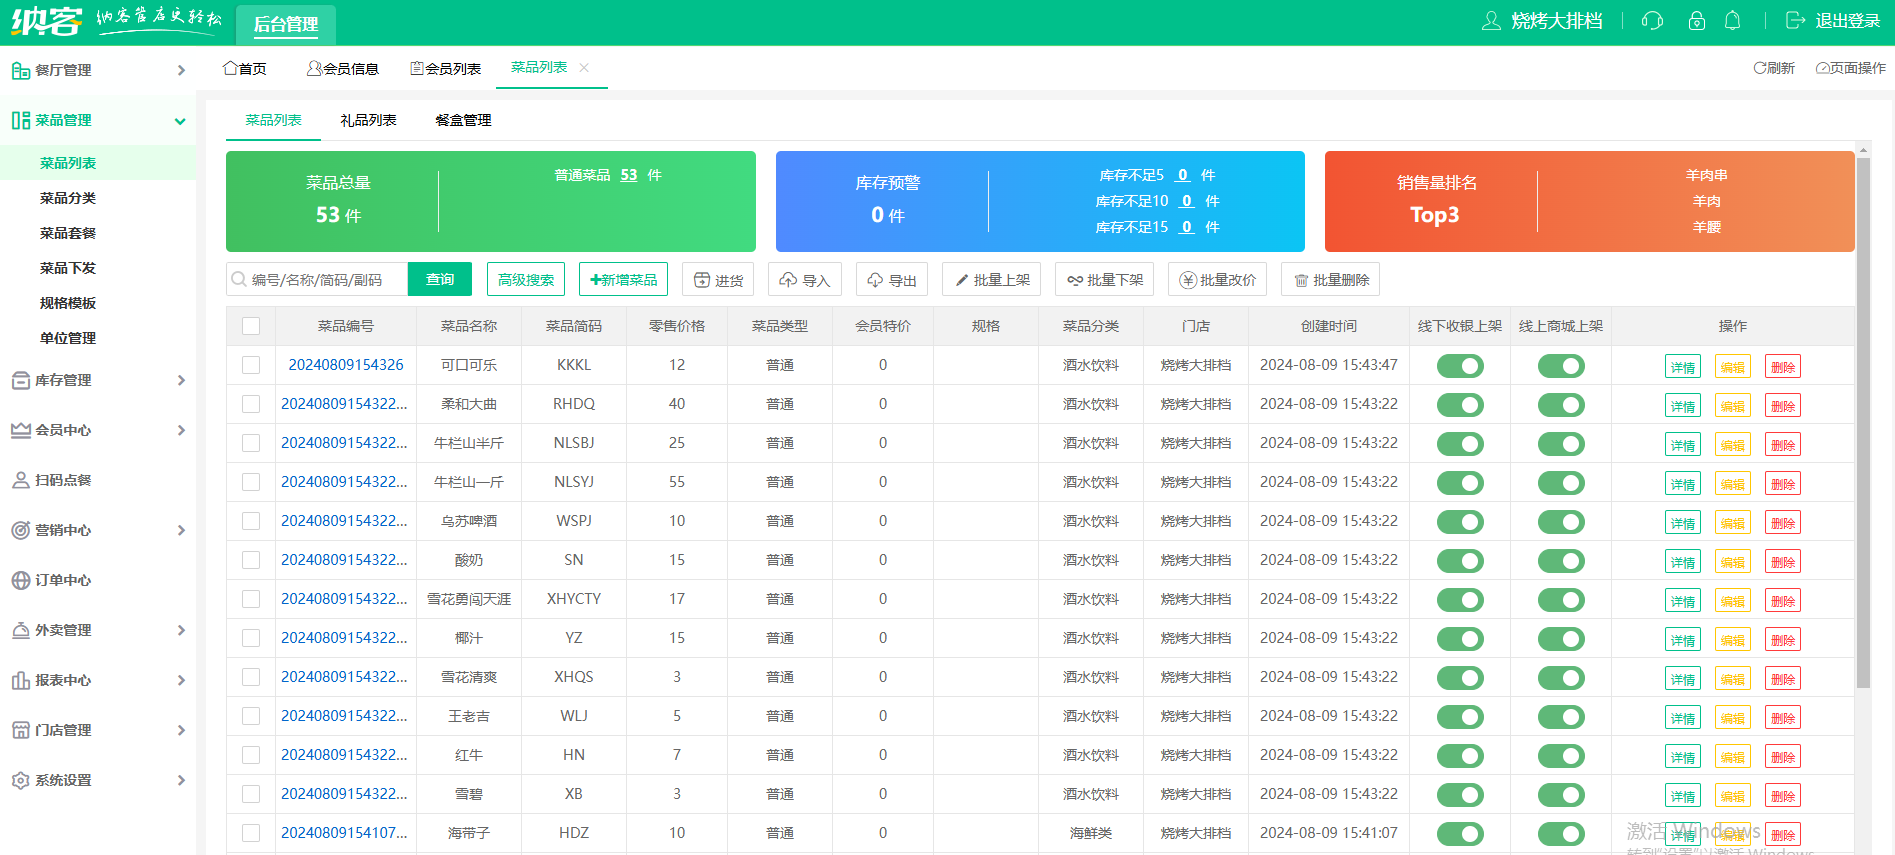Image resolution: width=1895 pixels, height=855 pixels.
Task: Click the 首页 home icon tab
Action: pyautogui.click(x=230, y=68)
